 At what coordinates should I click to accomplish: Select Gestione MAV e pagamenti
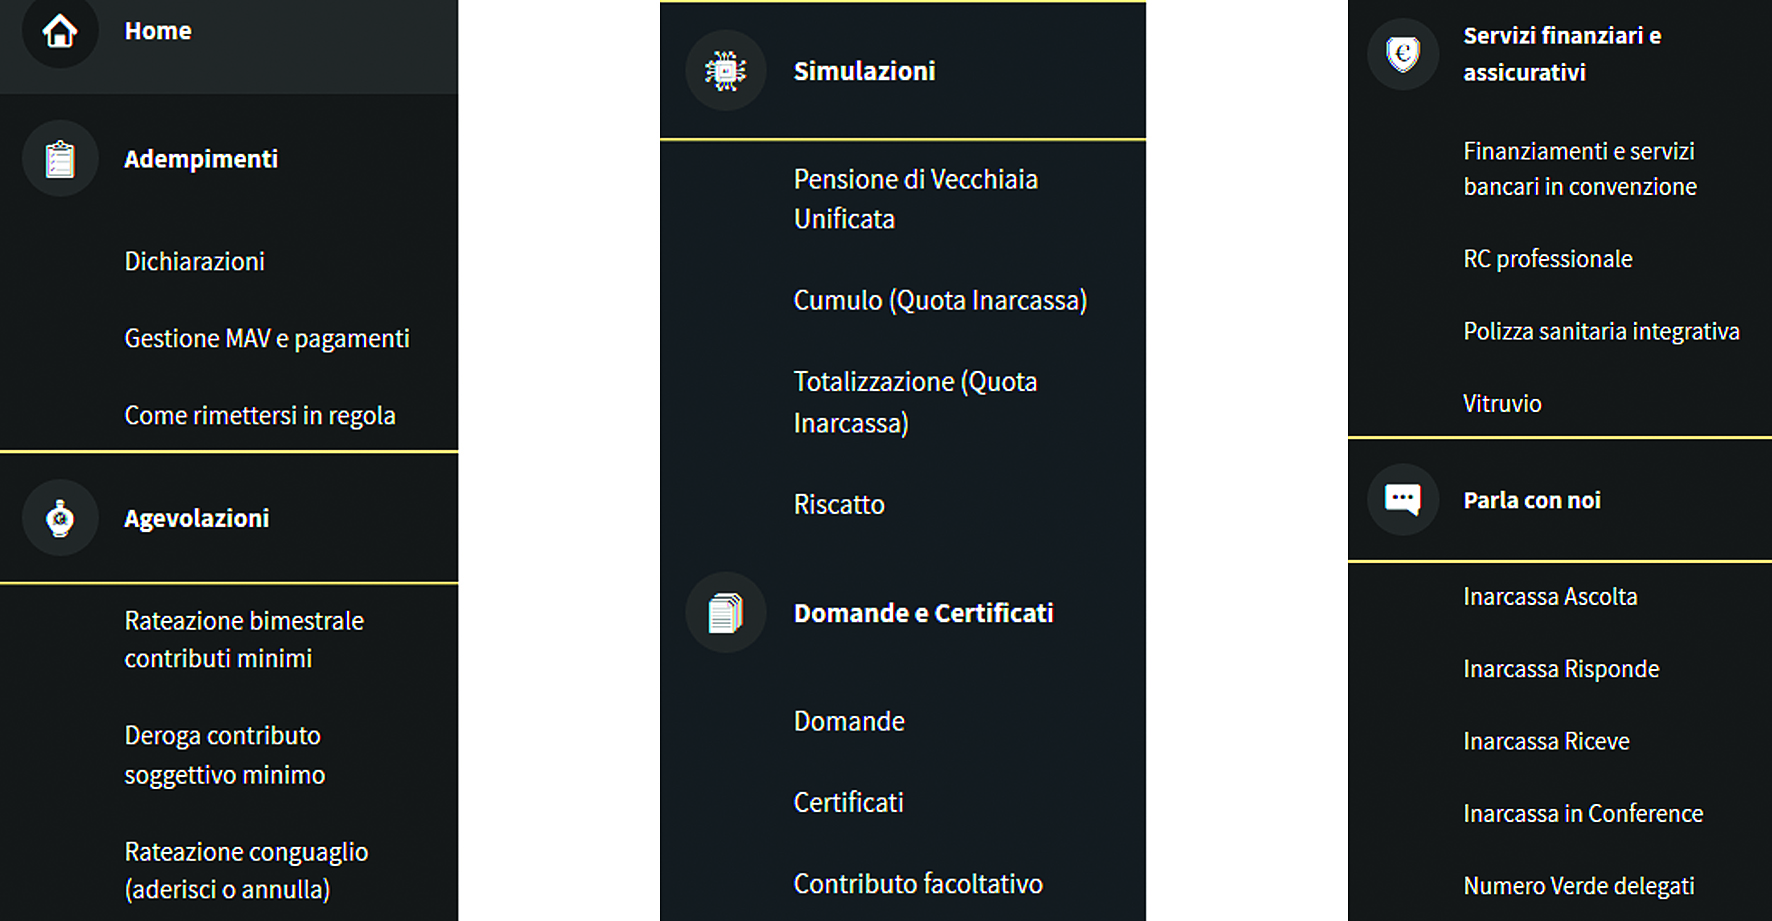267,339
